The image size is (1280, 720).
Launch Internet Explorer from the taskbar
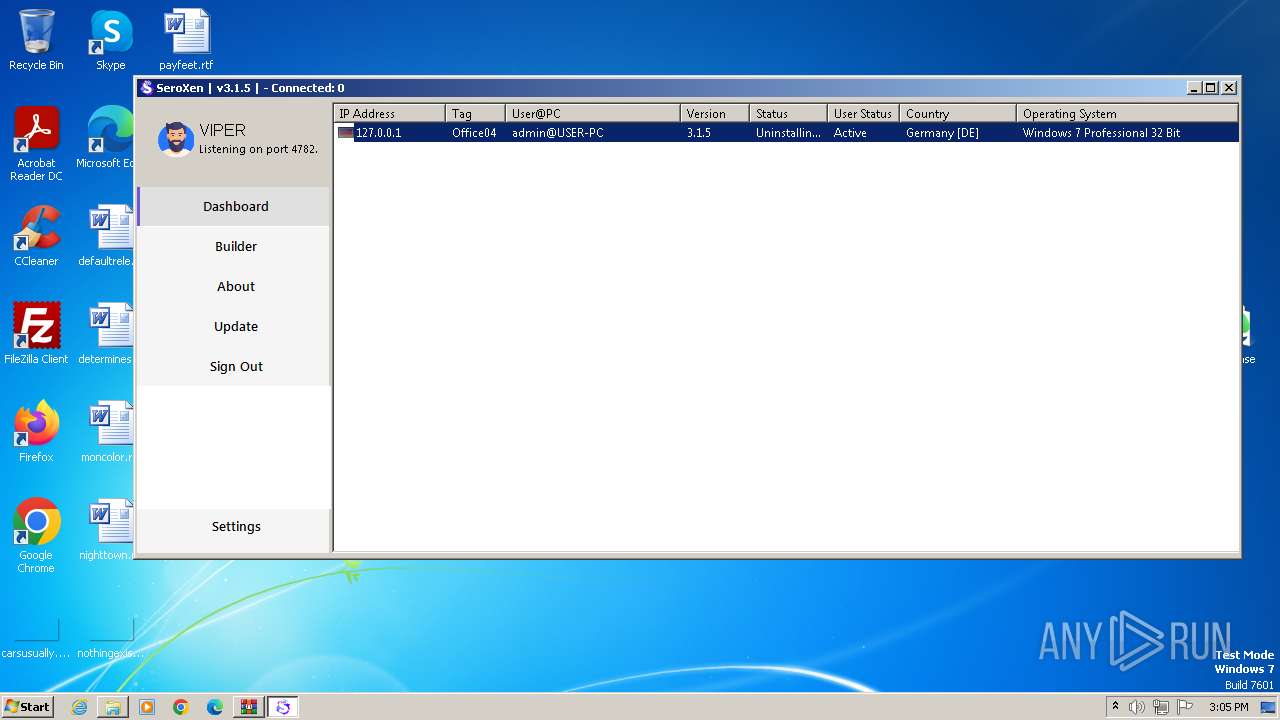pos(79,707)
